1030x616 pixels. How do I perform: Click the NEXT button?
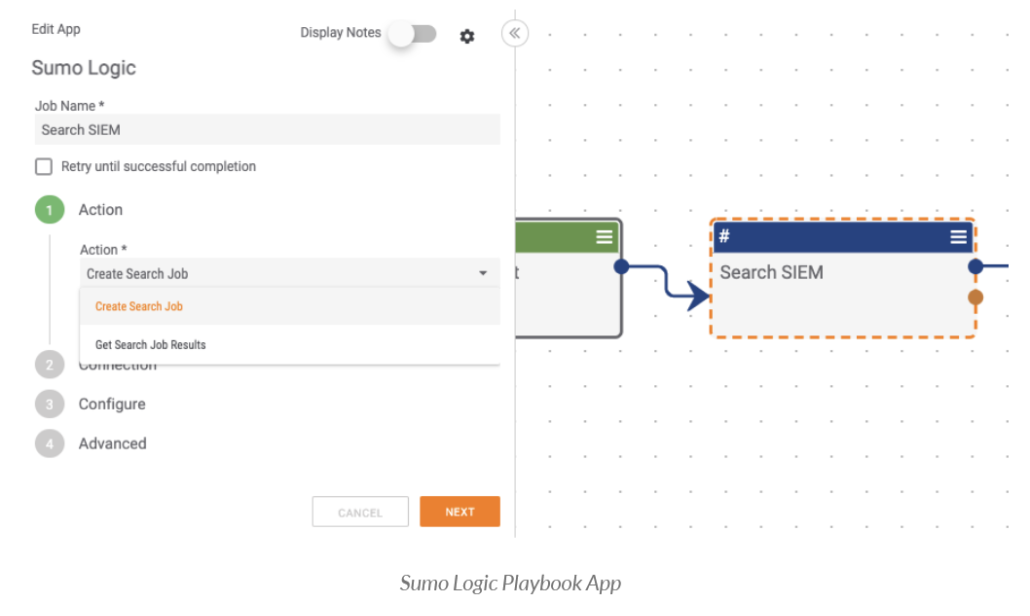[460, 512]
